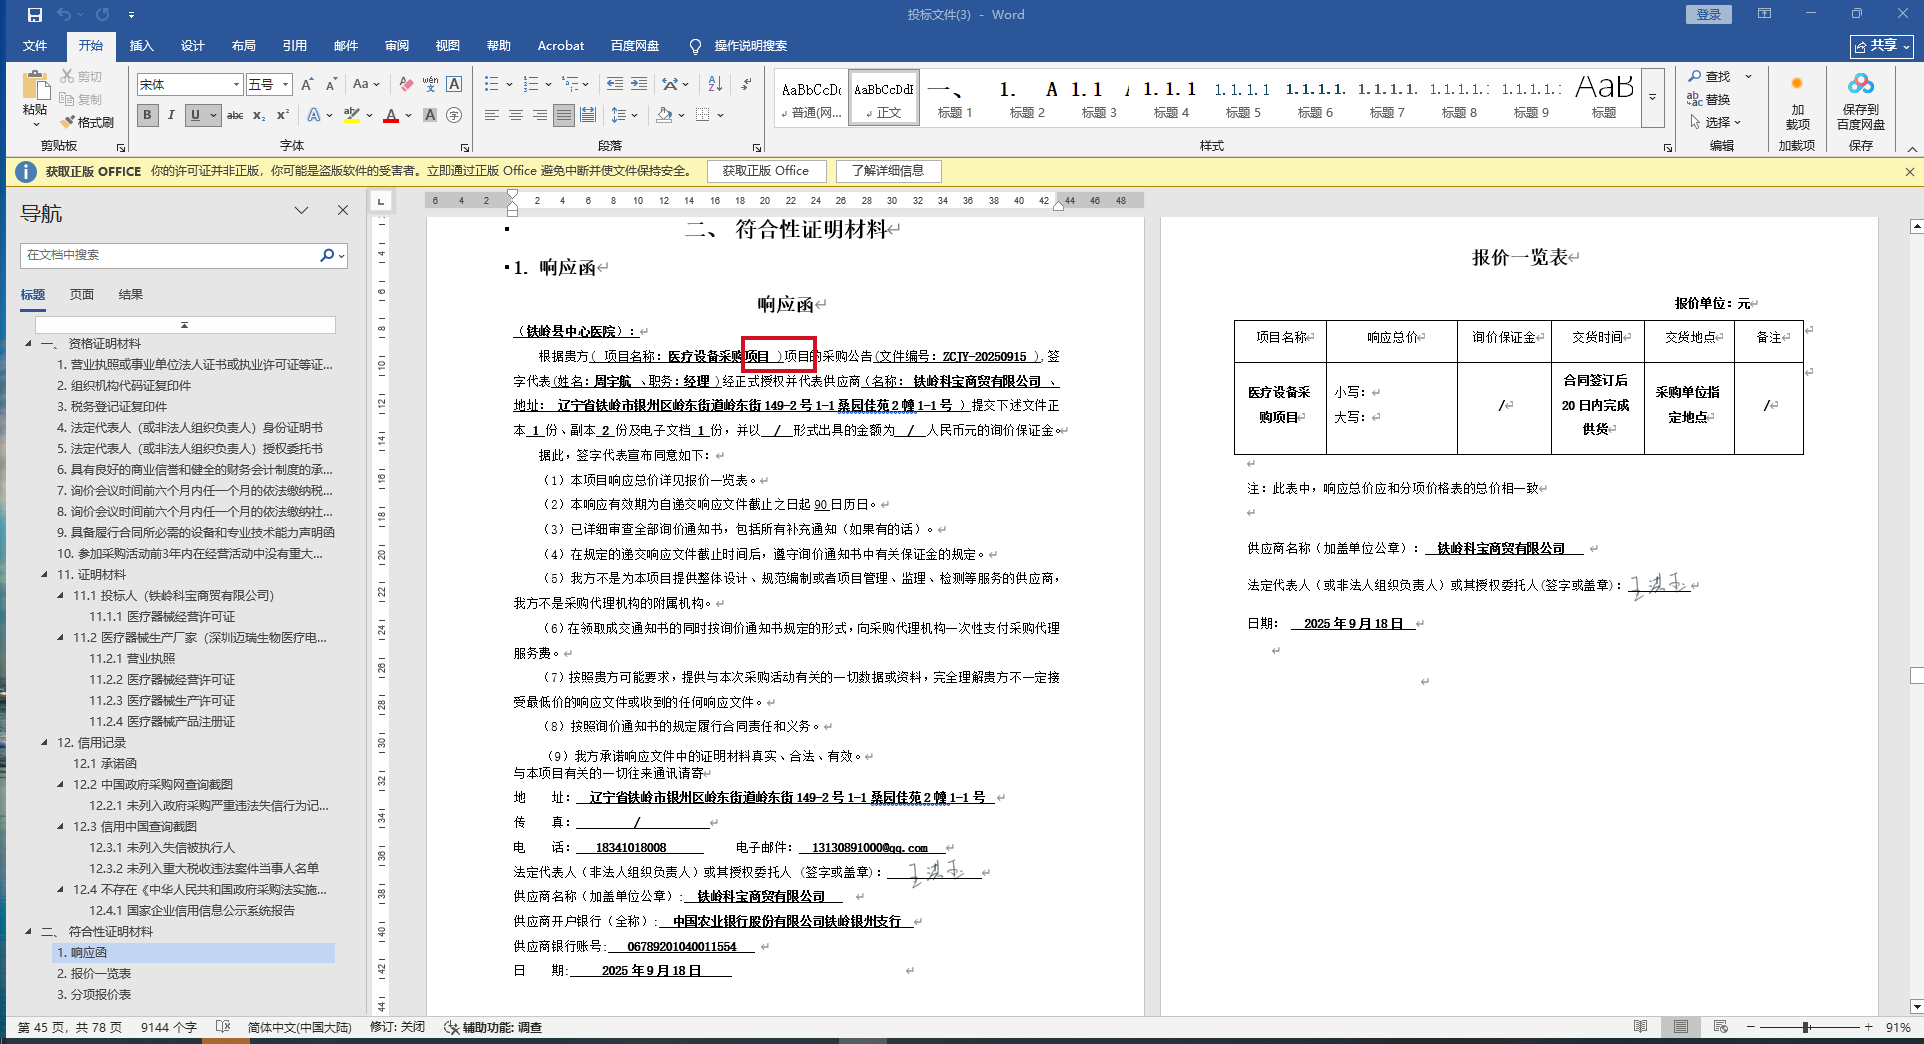The height and width of the screenshot is (1044, 1924).
Task: Switch to the 审阅 ribbon tab
Action: pos(396,46)
